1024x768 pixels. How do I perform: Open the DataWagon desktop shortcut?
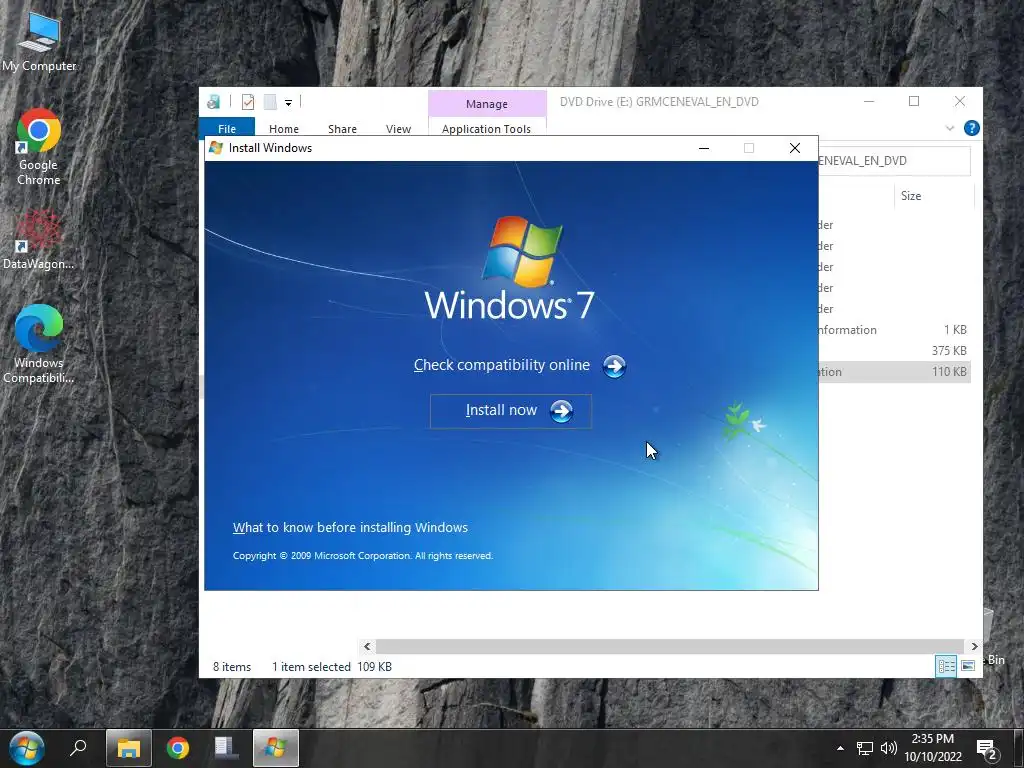[x=39, y=240]
